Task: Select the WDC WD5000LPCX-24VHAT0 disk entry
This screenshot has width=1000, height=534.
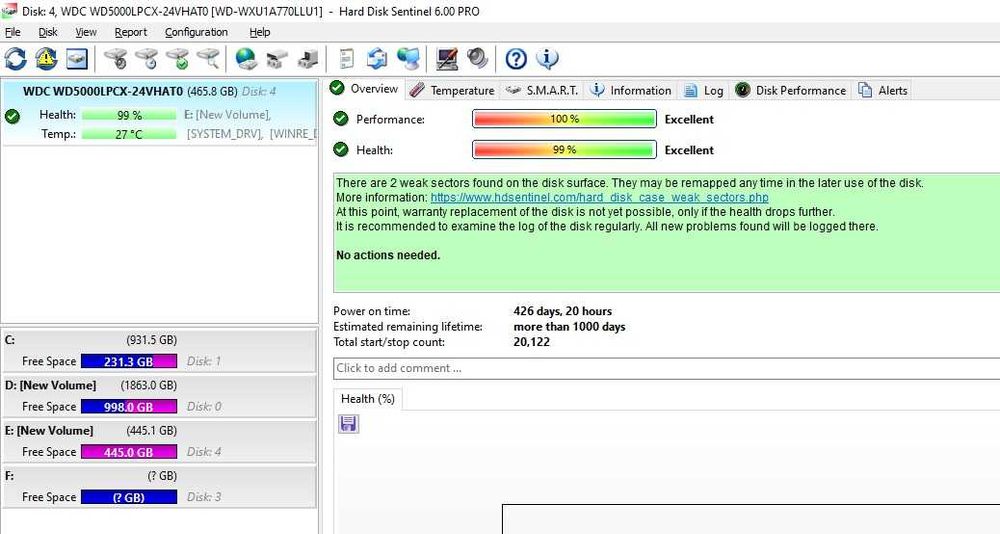Action: [159, 113]
